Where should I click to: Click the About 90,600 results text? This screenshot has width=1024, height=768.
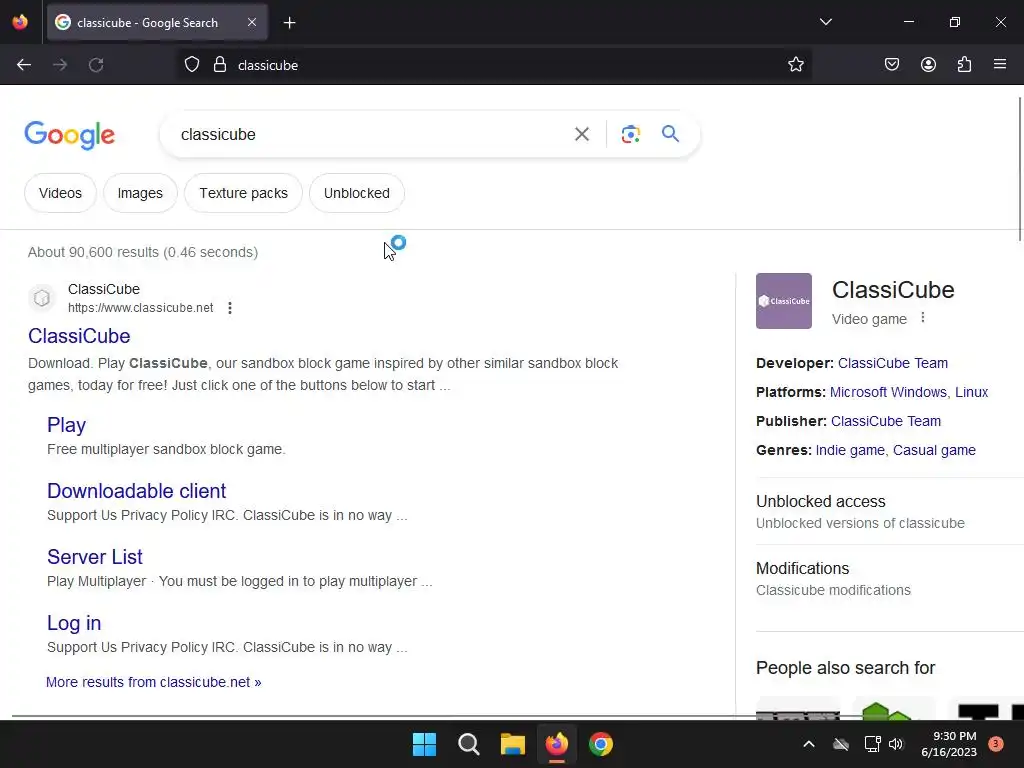click(143, 252)
